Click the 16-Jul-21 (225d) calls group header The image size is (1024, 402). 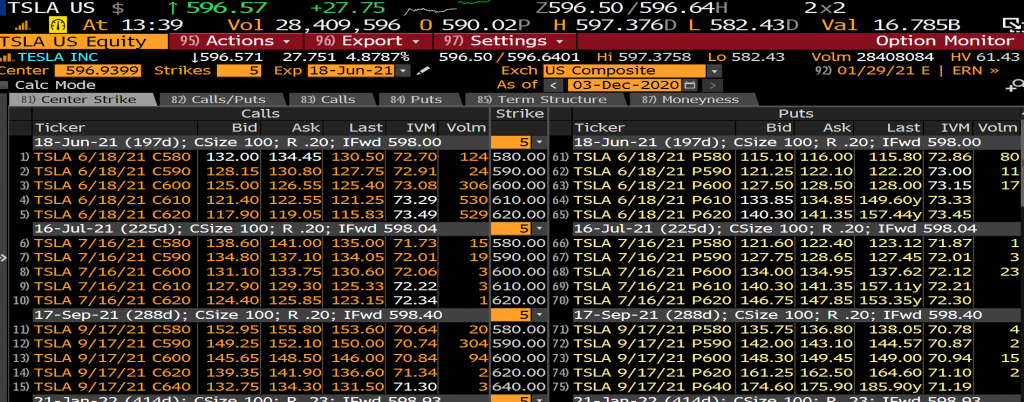coord(261,228)
